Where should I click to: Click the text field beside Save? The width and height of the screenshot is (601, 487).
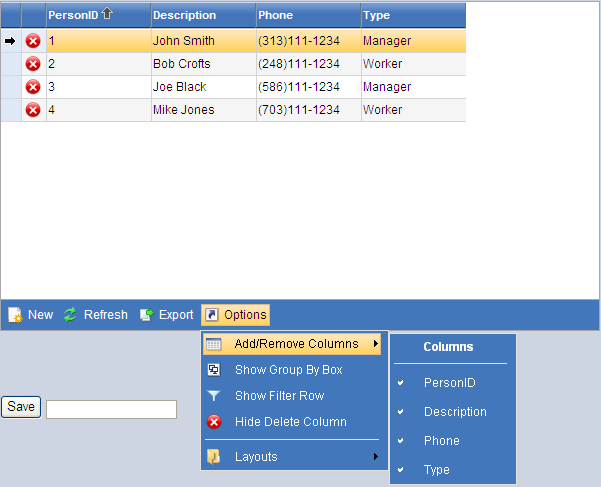click(x=111, y=409)
